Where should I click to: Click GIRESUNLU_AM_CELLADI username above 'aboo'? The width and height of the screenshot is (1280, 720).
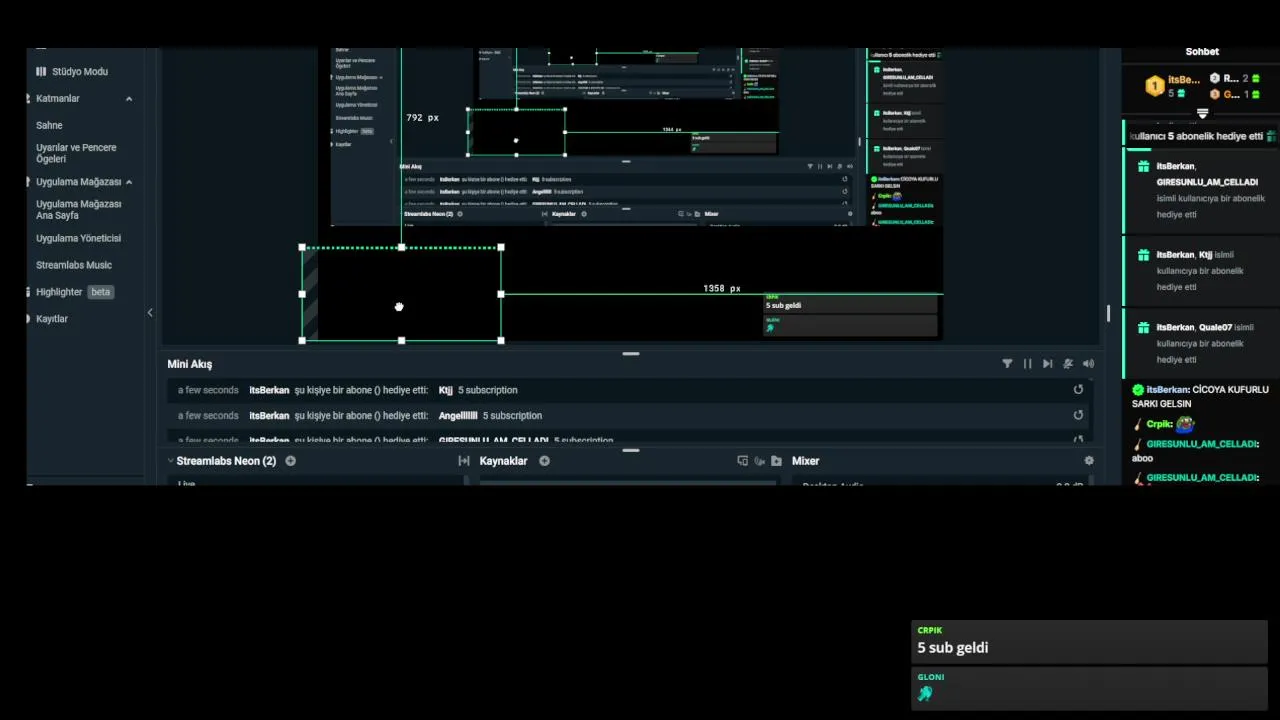(1201, 444)
